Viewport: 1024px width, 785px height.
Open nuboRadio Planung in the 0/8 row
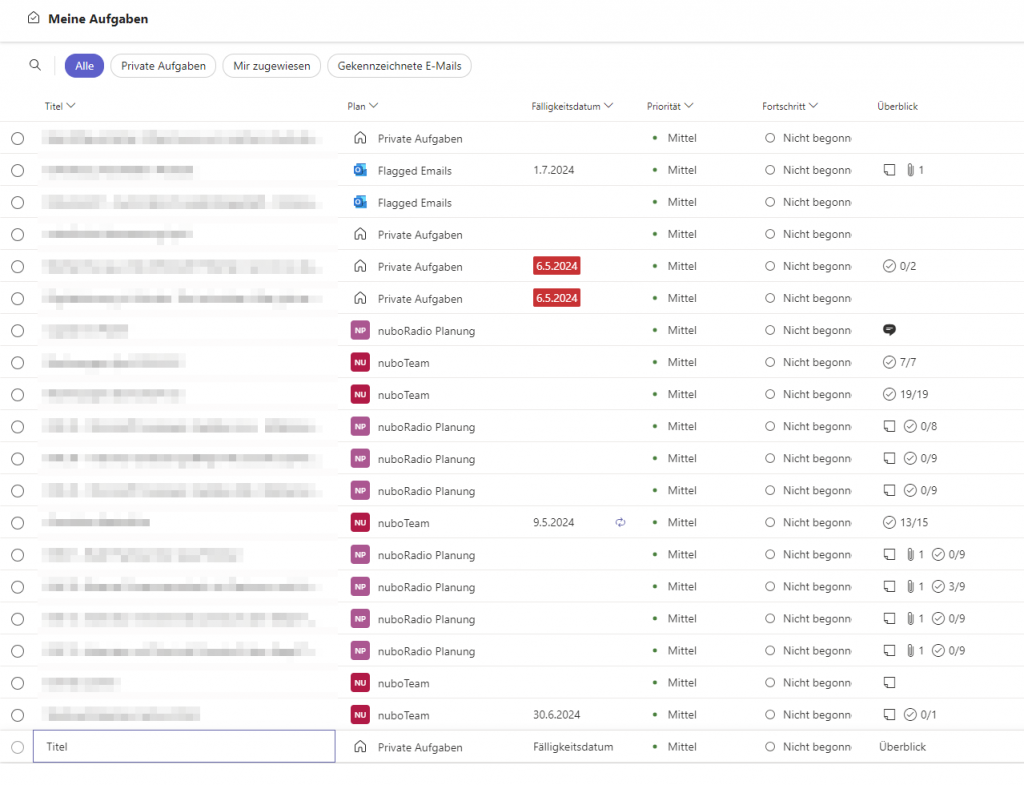coord(426,427)
